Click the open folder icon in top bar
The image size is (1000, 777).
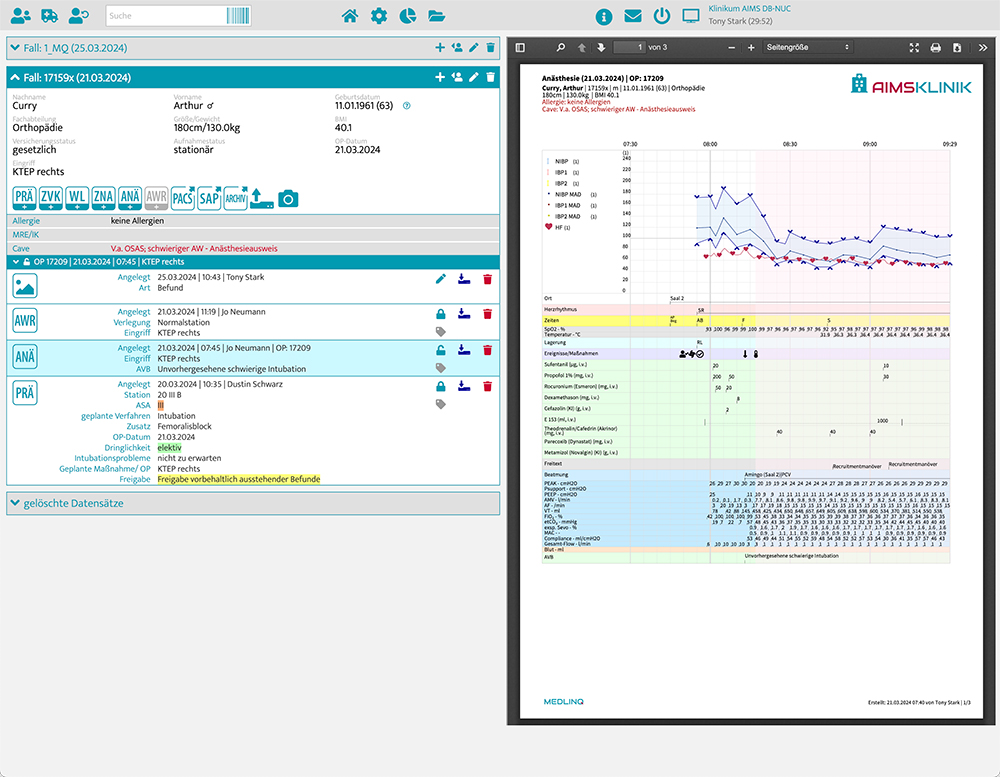coord(437,16)
